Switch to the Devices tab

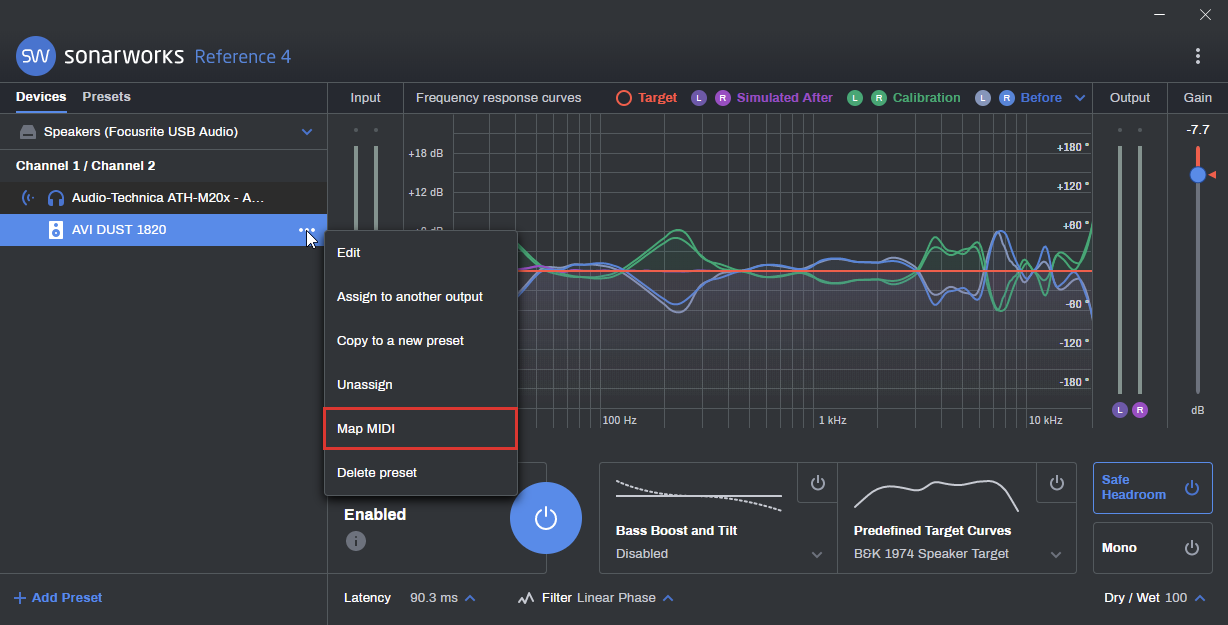click(x=41, y=97)
